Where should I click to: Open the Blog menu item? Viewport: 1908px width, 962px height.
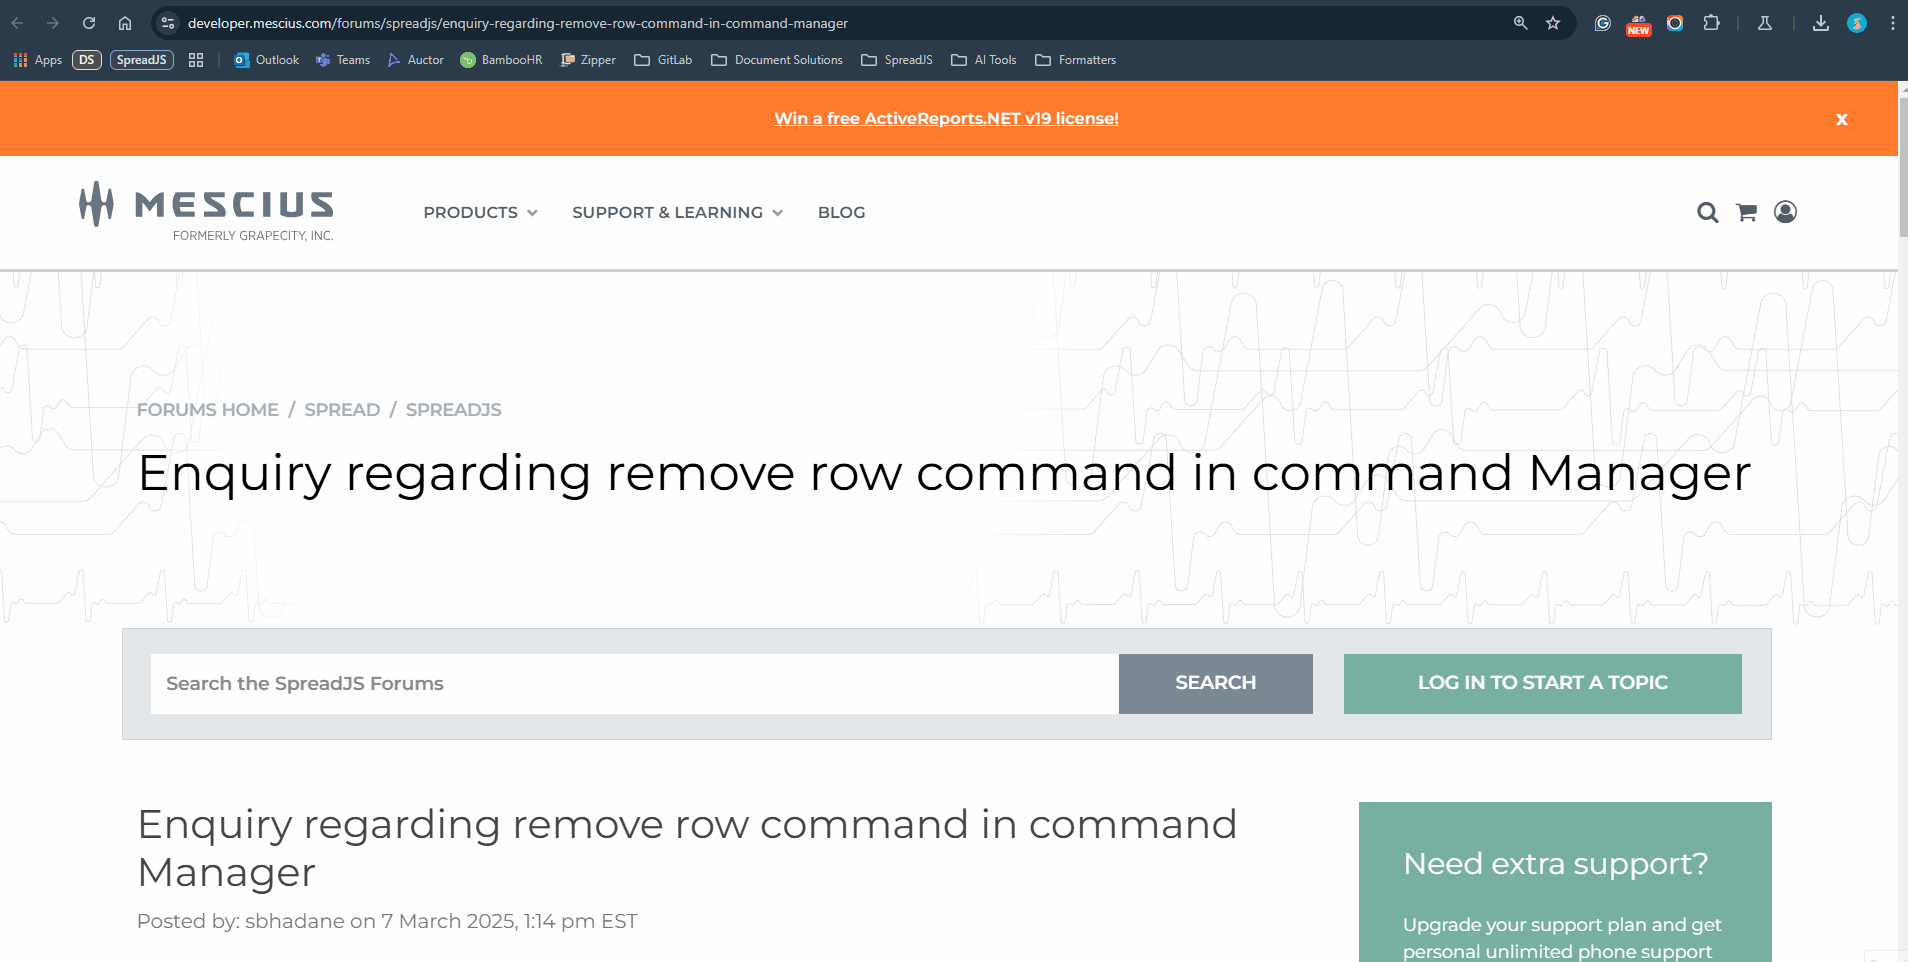842,212
